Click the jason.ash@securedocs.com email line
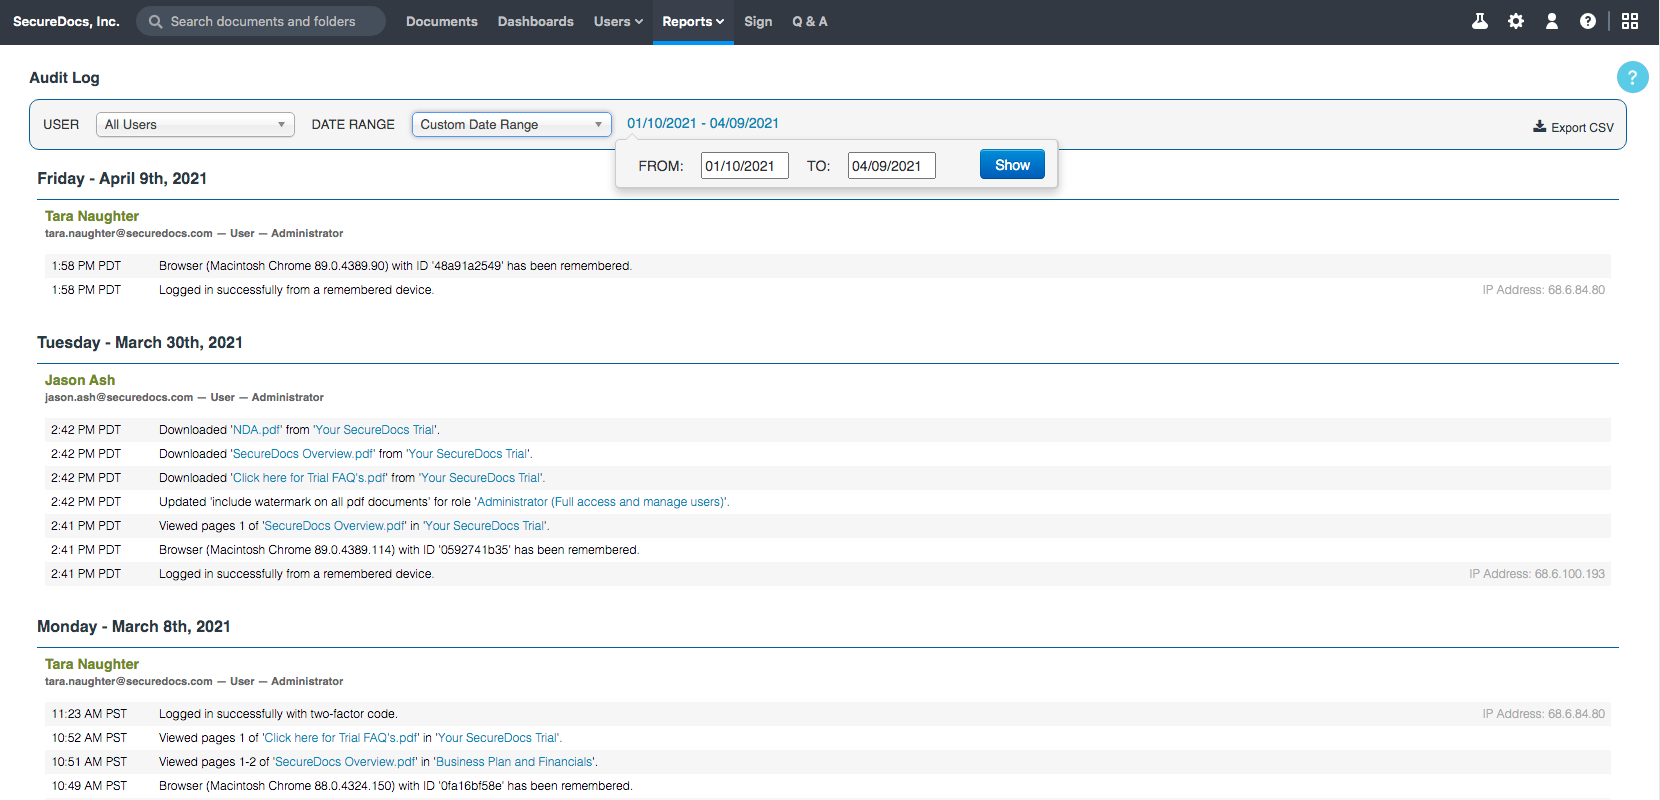The image size is (1660, 800). click(x=184, y=397)
